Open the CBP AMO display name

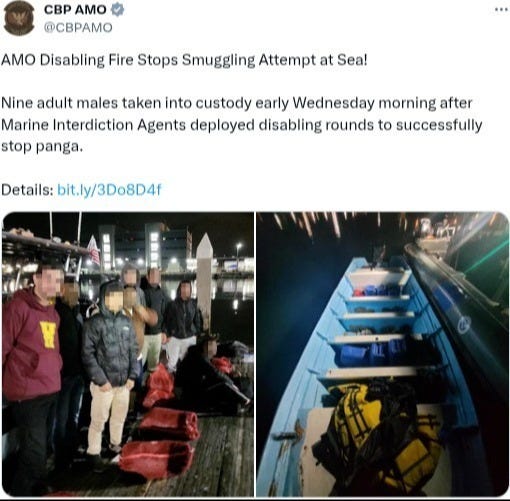(75, 10)
